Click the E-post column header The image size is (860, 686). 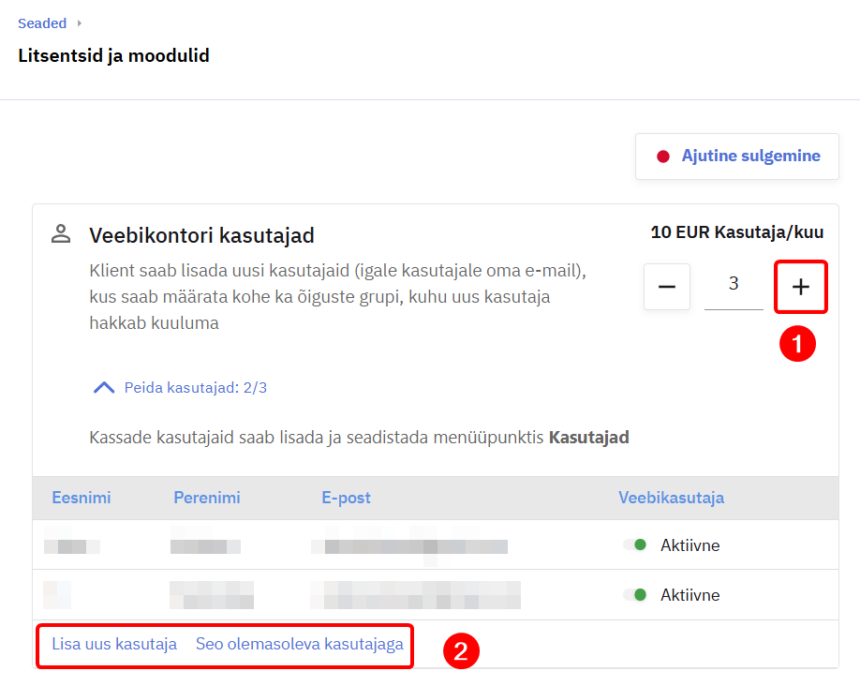click(346, 498)
